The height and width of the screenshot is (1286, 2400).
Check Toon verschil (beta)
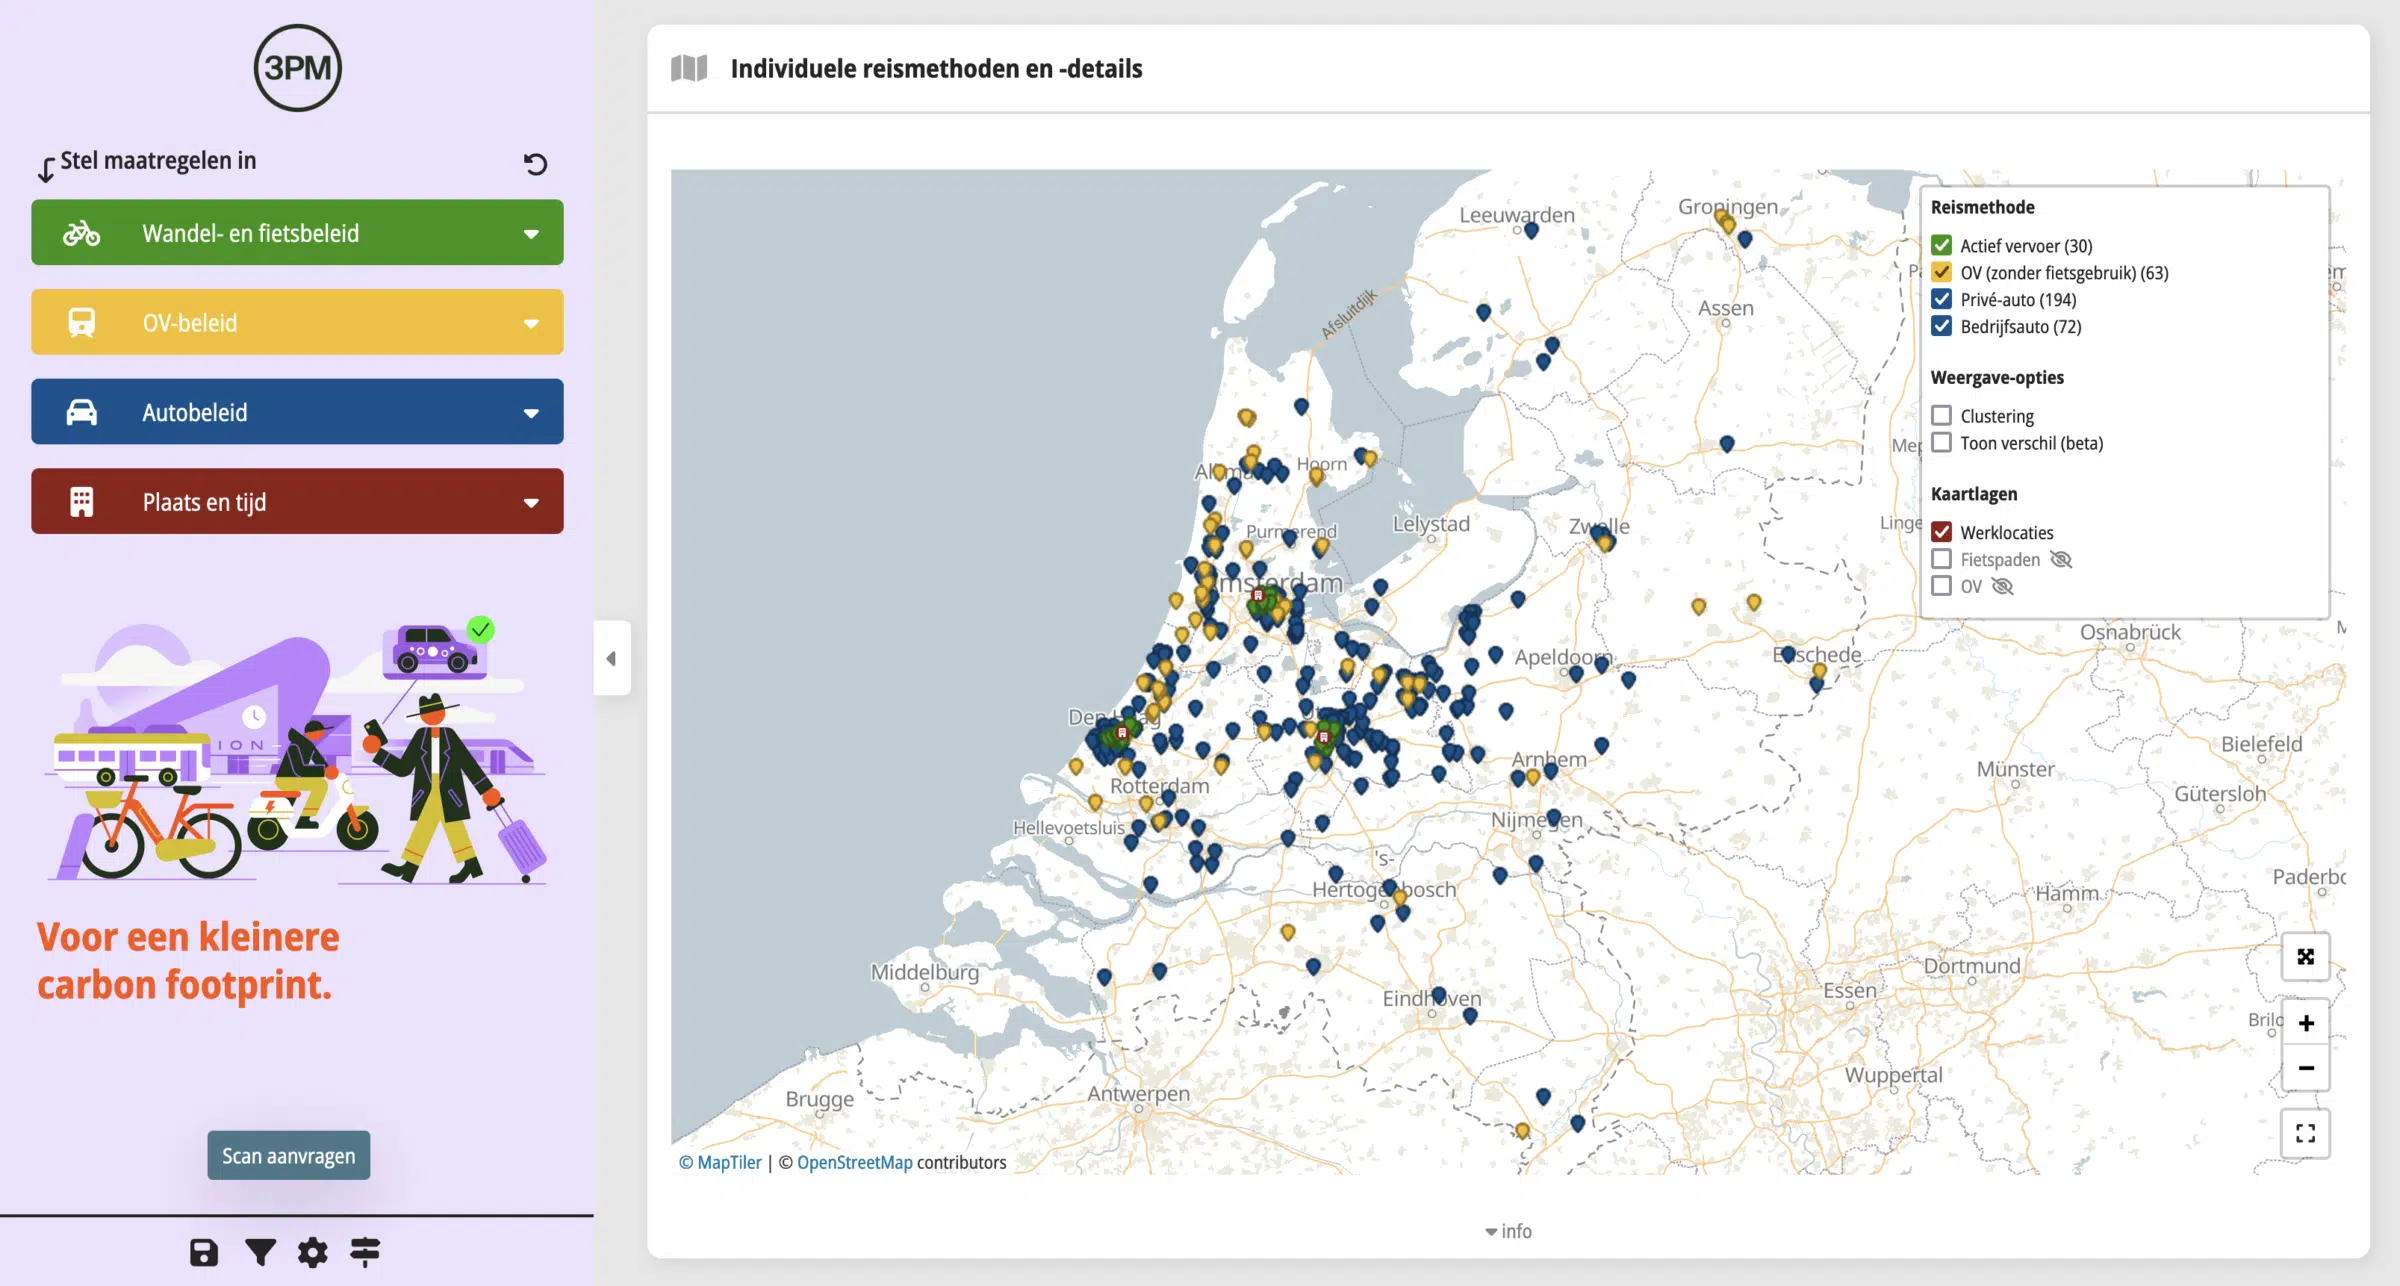click(1942, 442)
